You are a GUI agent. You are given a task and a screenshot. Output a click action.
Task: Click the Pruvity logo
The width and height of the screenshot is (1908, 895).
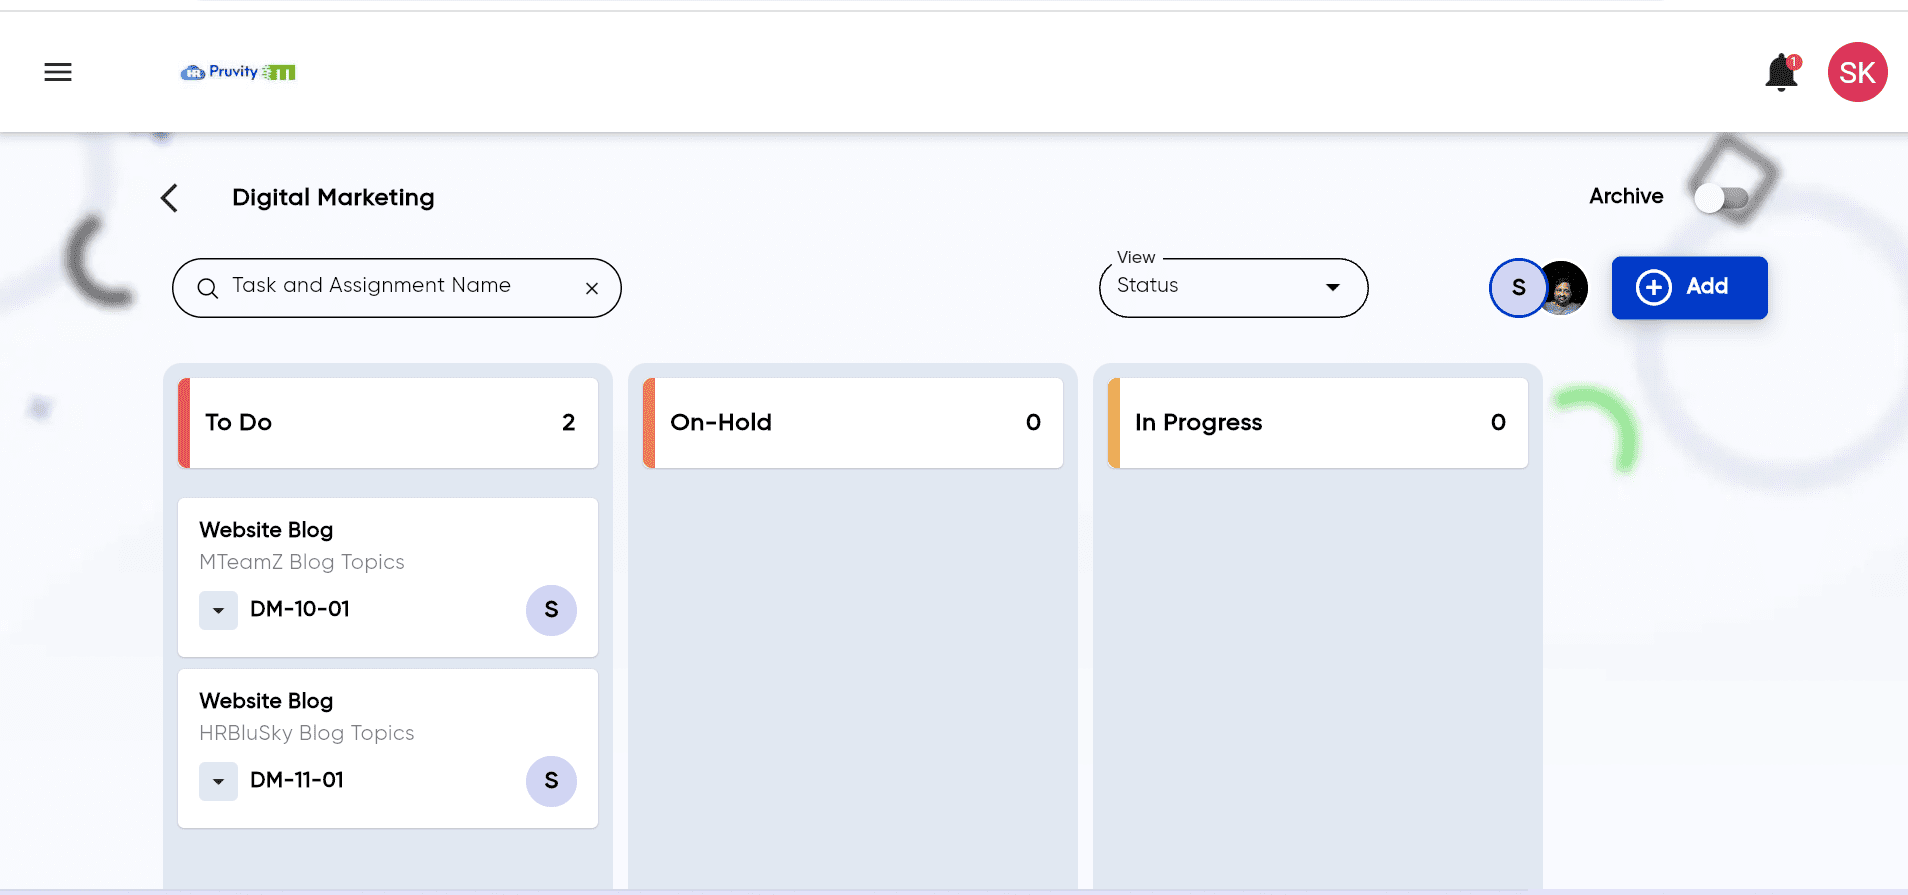pos(238,72)
